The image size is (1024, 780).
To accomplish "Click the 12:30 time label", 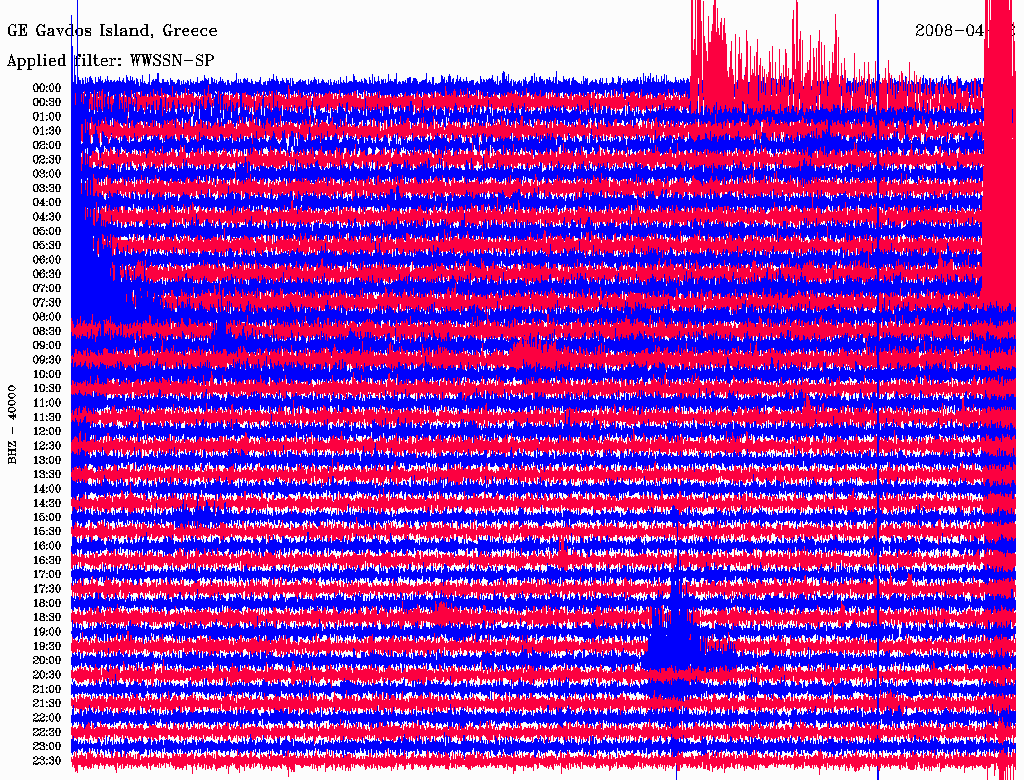I will pos(46,446).
